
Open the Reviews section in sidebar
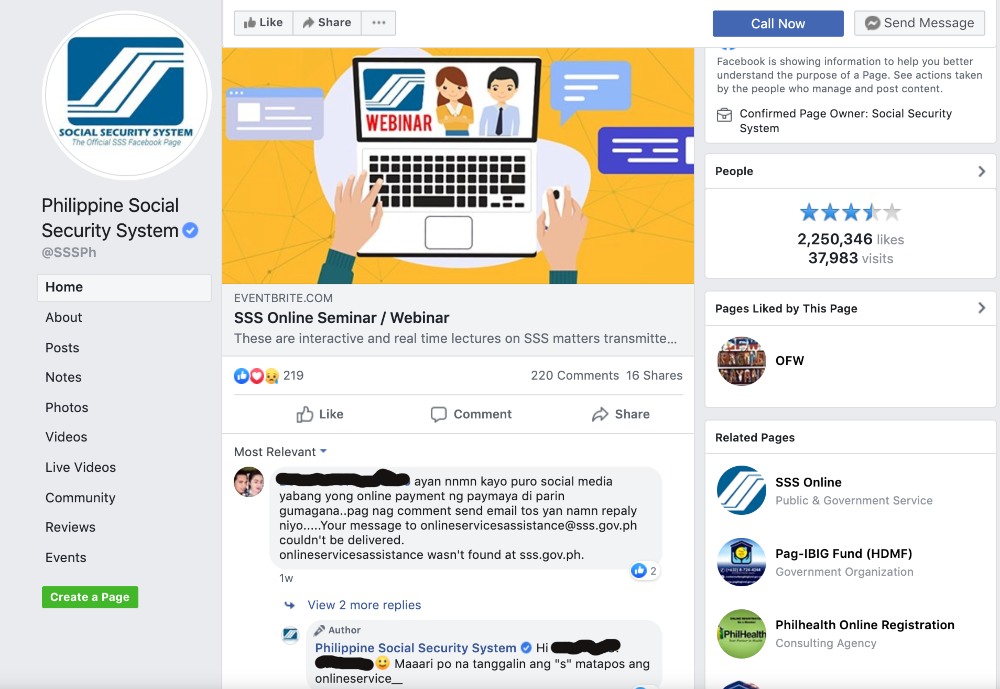[x=70, y=527]
